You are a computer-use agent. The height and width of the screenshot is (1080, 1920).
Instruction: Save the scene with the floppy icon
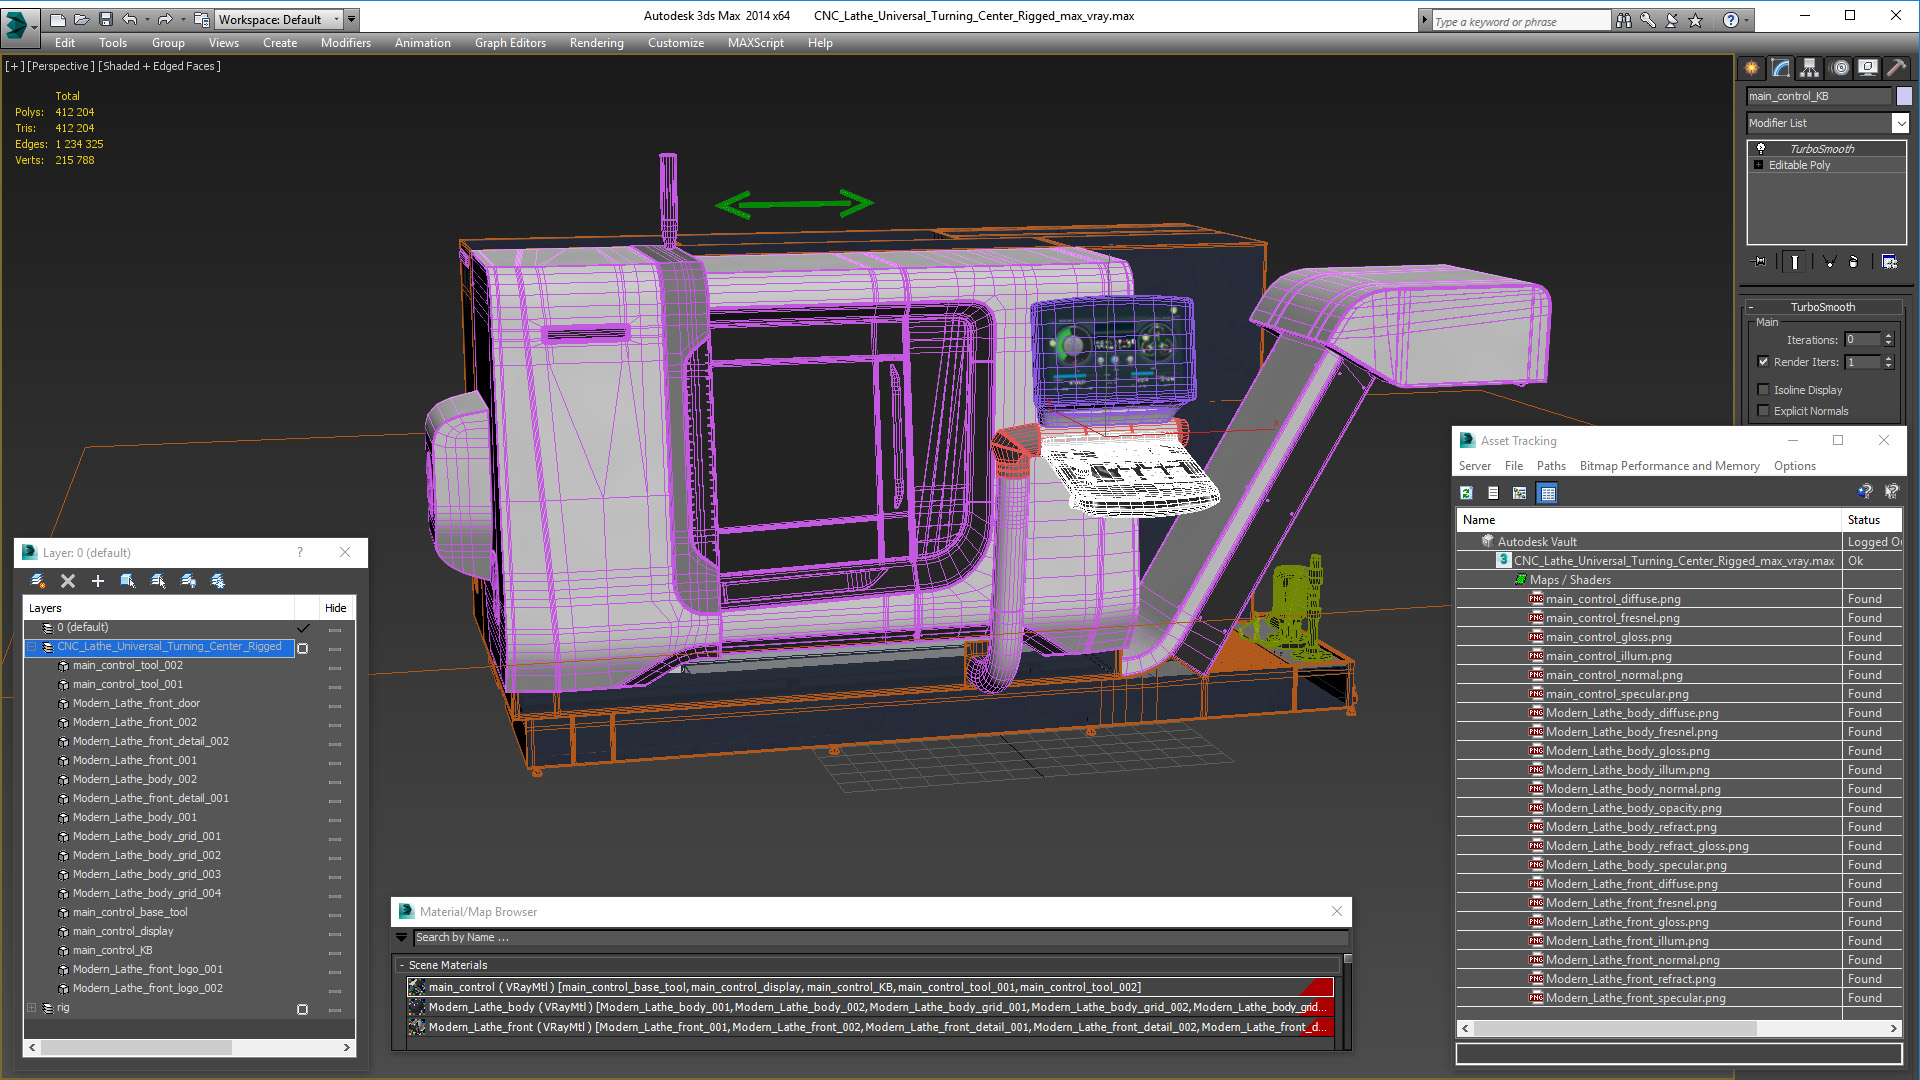pos(105,19)
